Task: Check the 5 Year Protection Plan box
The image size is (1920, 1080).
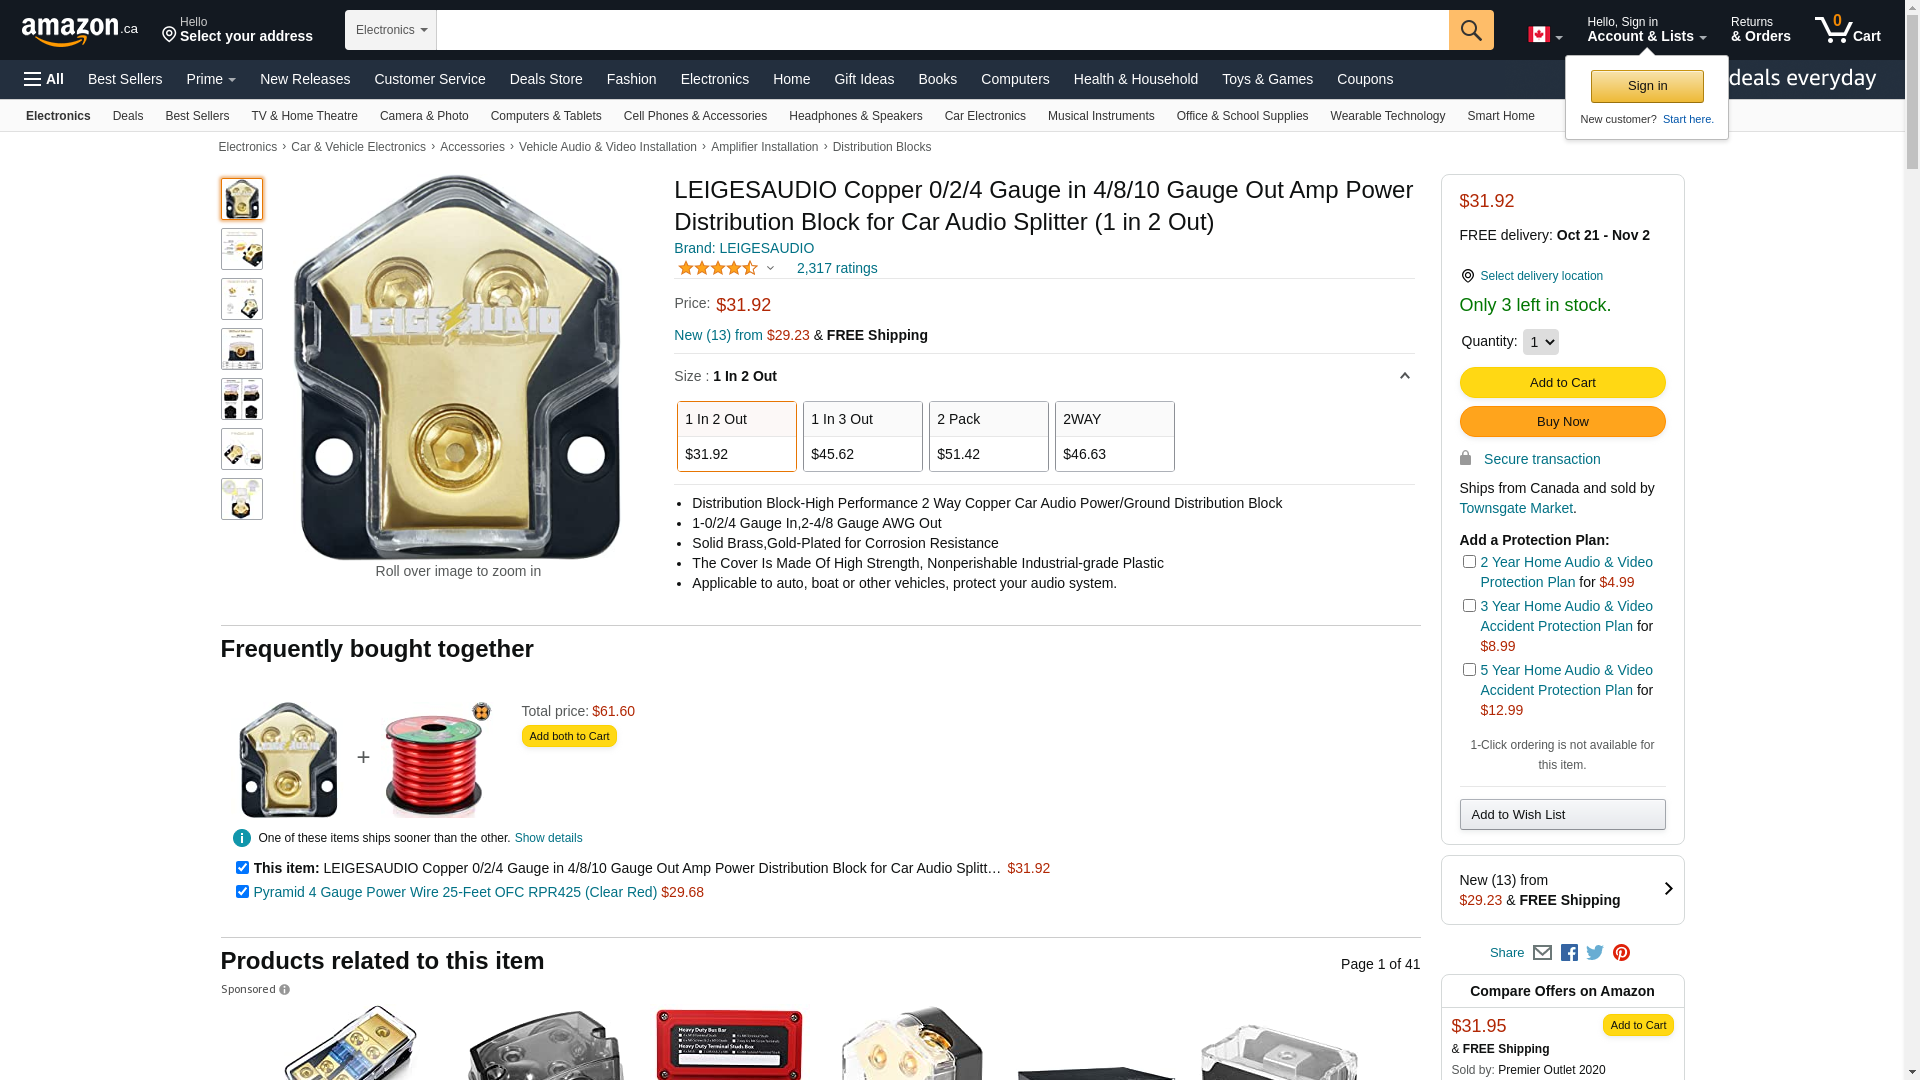Action: click(1468, 670)
